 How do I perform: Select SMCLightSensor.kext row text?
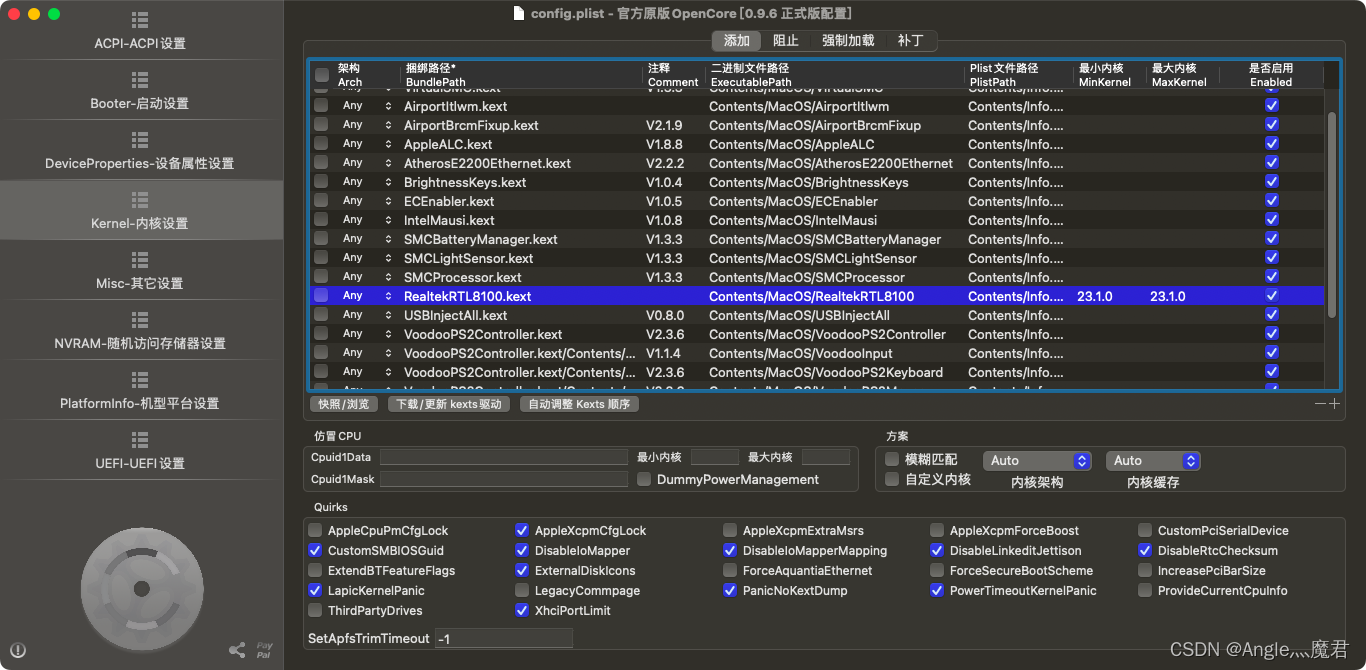pyautogui.click(x=468, y=258)
